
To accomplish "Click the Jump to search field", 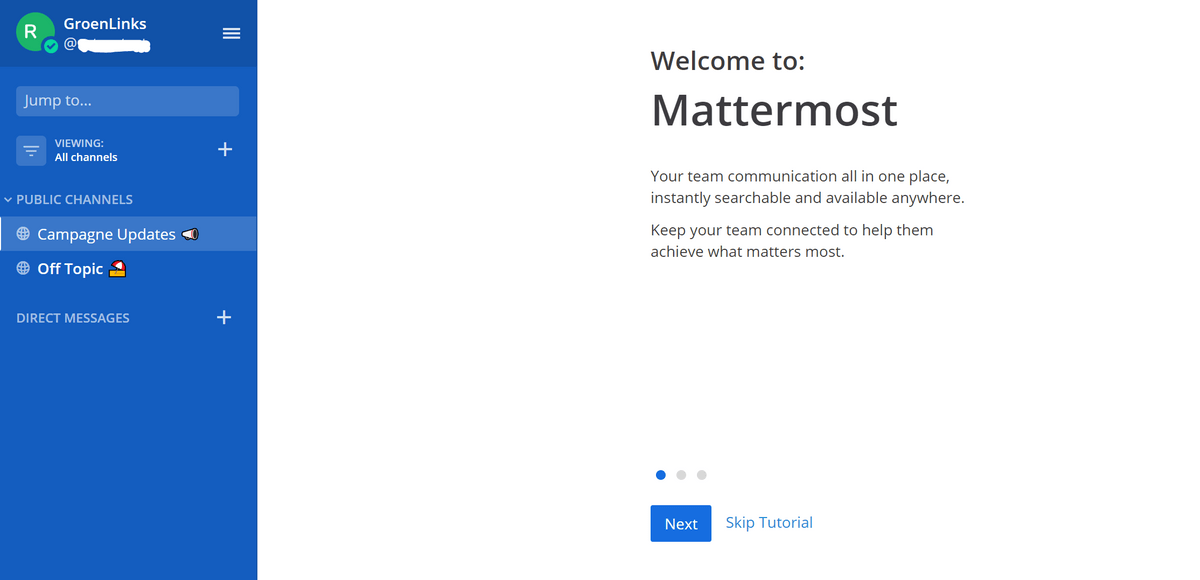I will [127, 101].
